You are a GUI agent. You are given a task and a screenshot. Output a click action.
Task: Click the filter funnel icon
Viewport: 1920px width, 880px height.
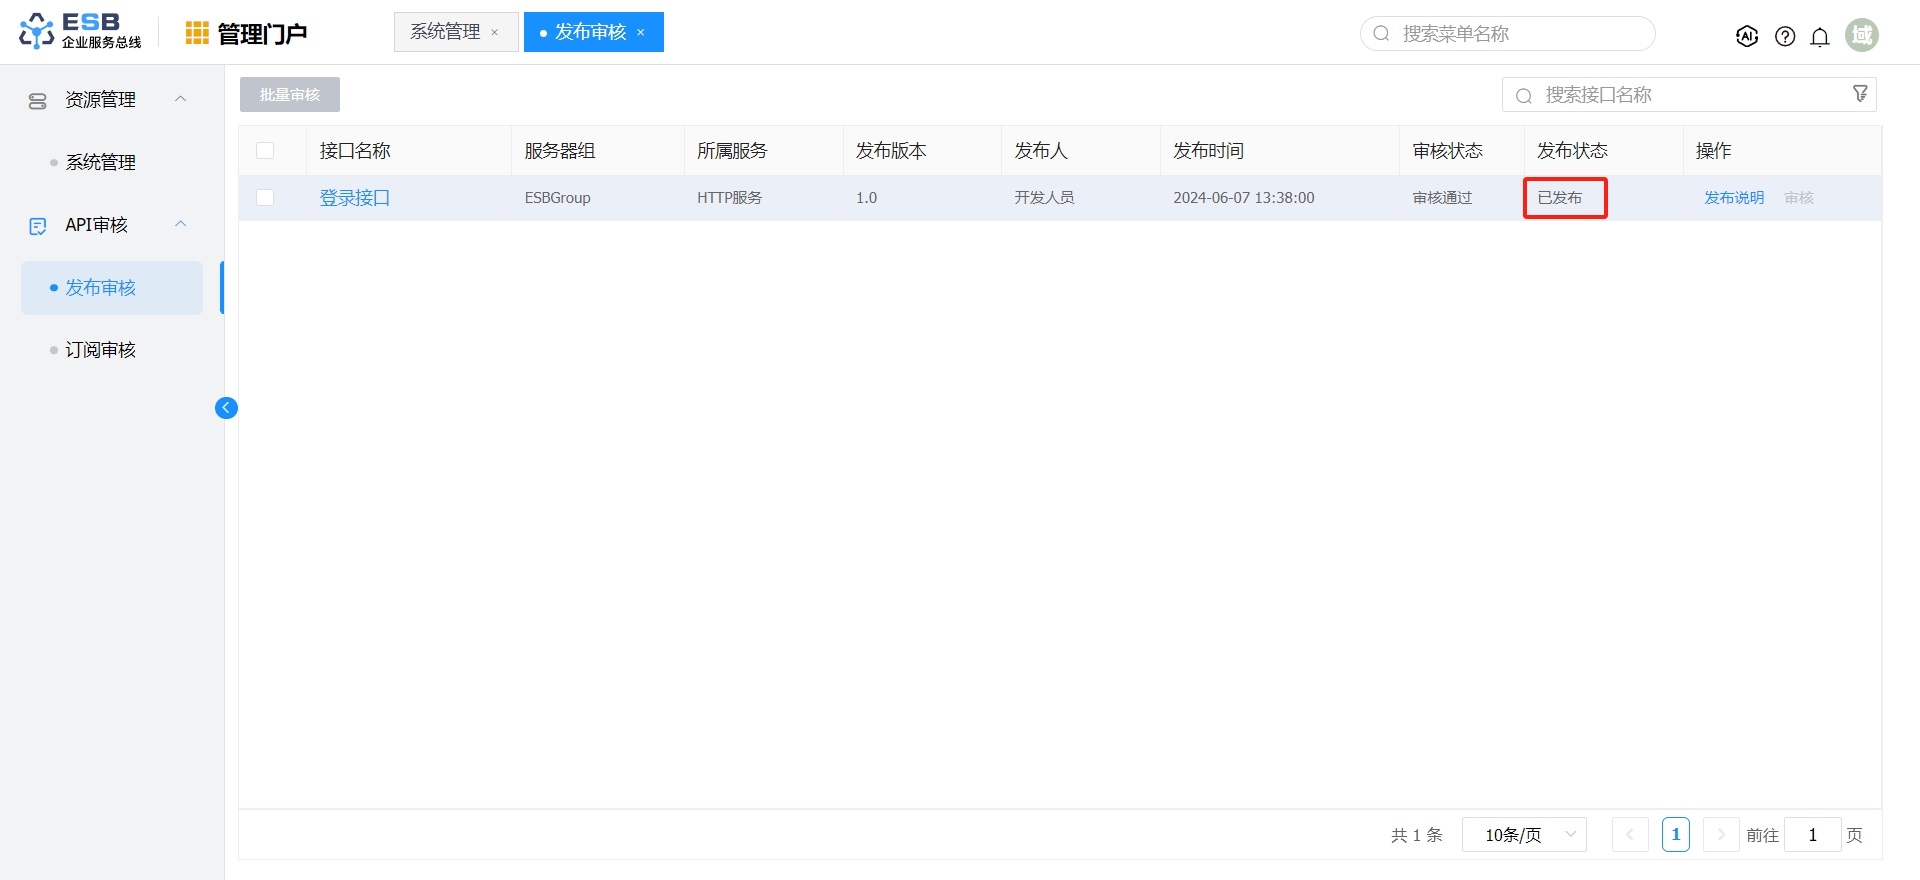pyautogui.click(x=1860, y=94)
